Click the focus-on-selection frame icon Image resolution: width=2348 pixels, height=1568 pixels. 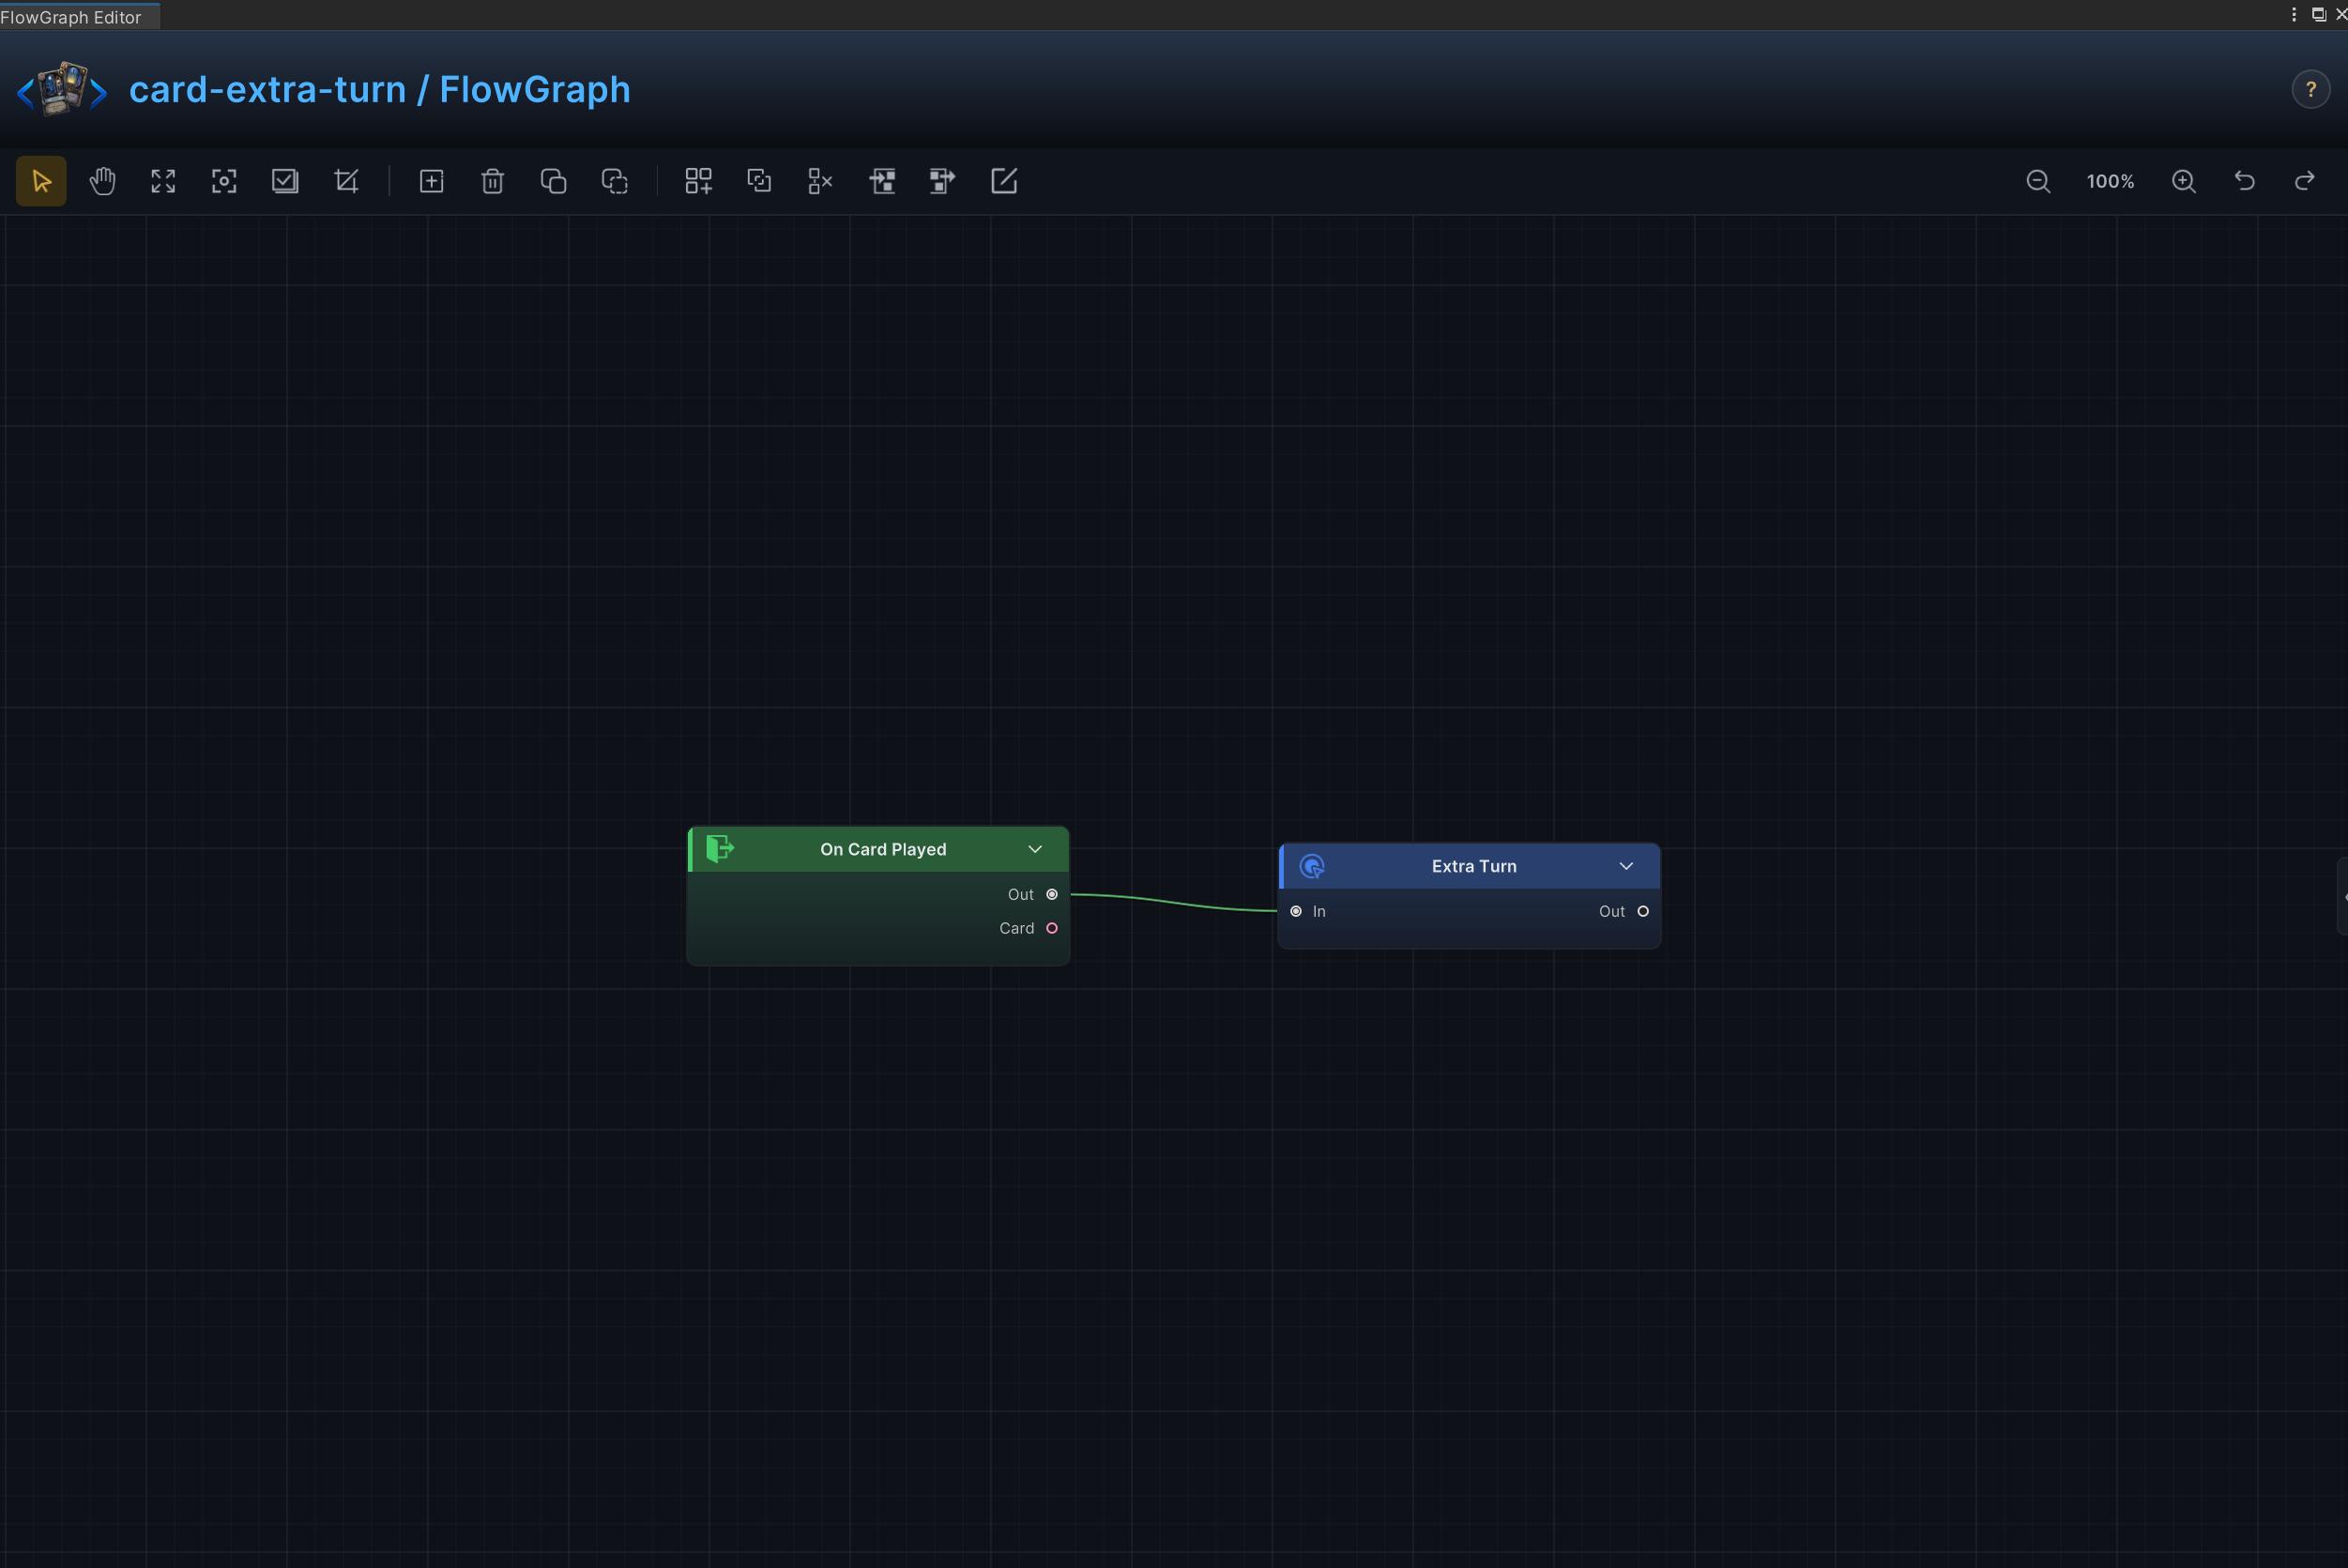point(224,181)
